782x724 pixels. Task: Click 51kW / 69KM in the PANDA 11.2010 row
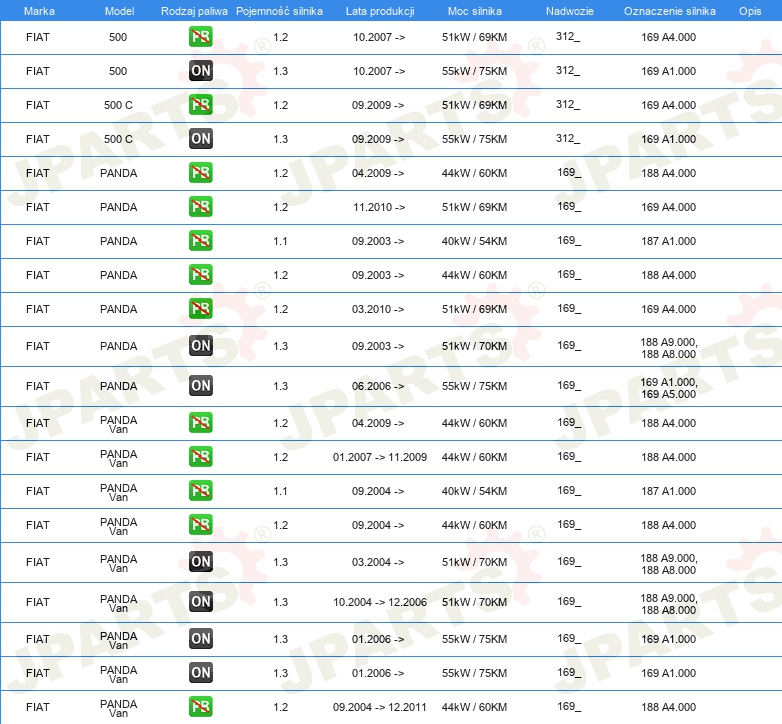click(474, 207)
